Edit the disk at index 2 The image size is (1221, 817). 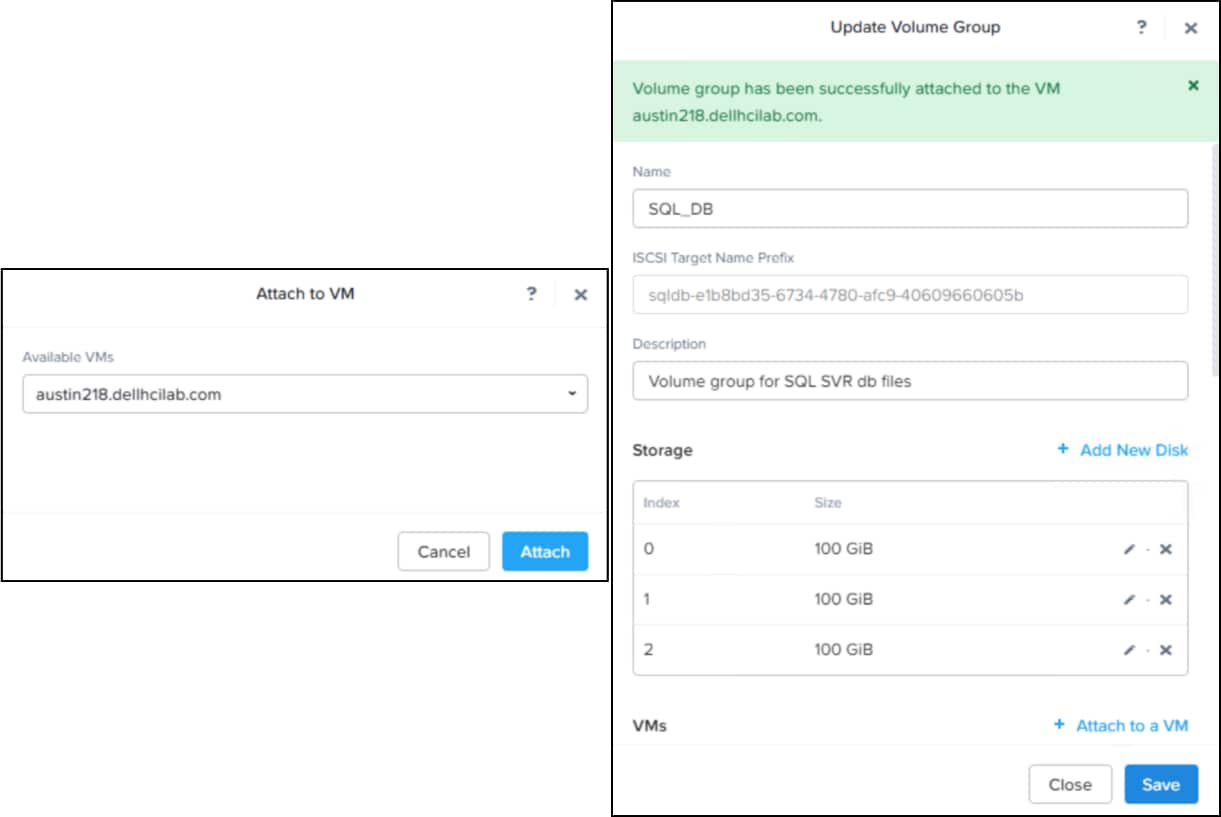click(x=1130, y=650)
